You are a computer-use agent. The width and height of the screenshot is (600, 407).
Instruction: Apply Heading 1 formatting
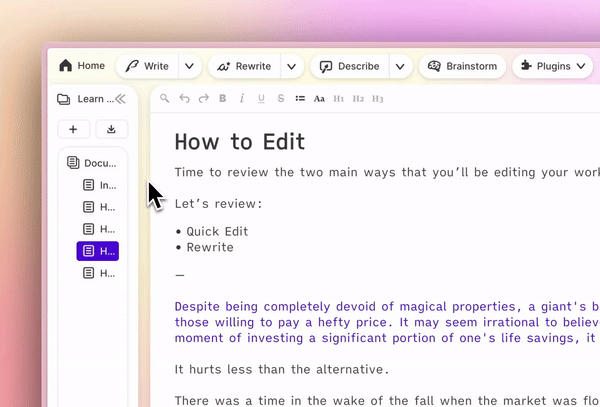(339, 99)
